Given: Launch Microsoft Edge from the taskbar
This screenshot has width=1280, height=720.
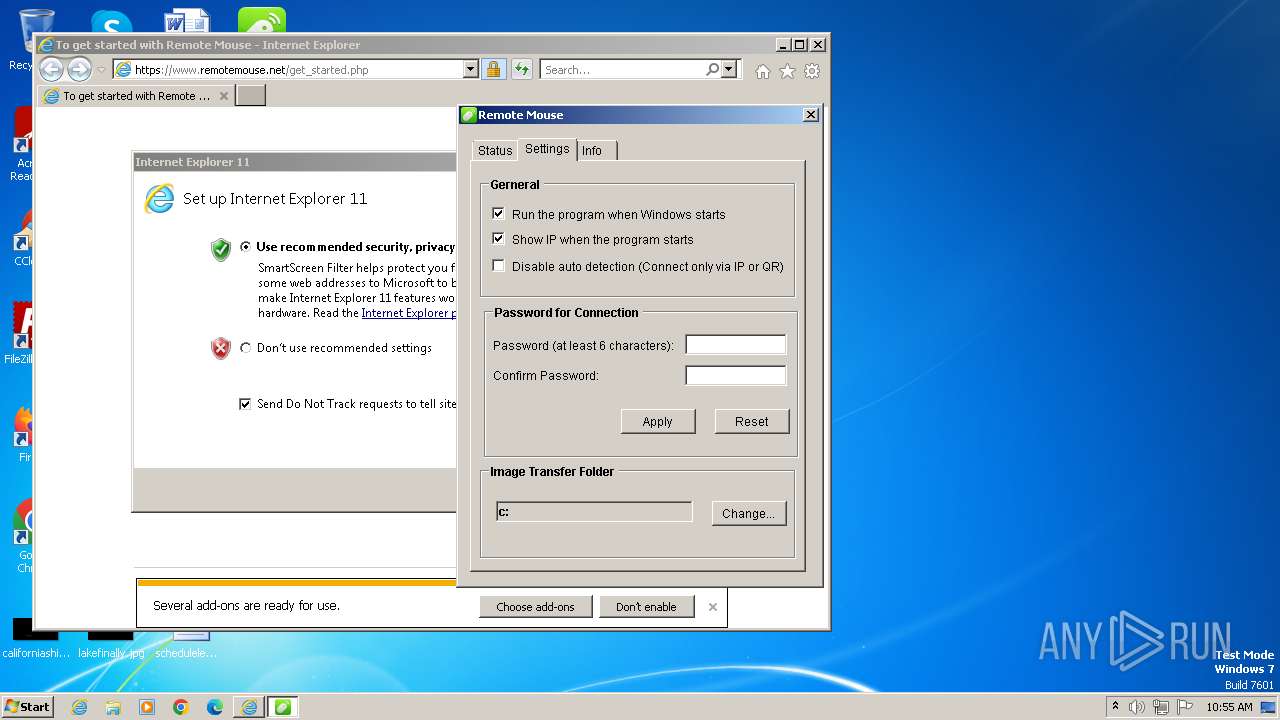Looking at the screenshot, I should pyautogui.click(x=215, y=707).
